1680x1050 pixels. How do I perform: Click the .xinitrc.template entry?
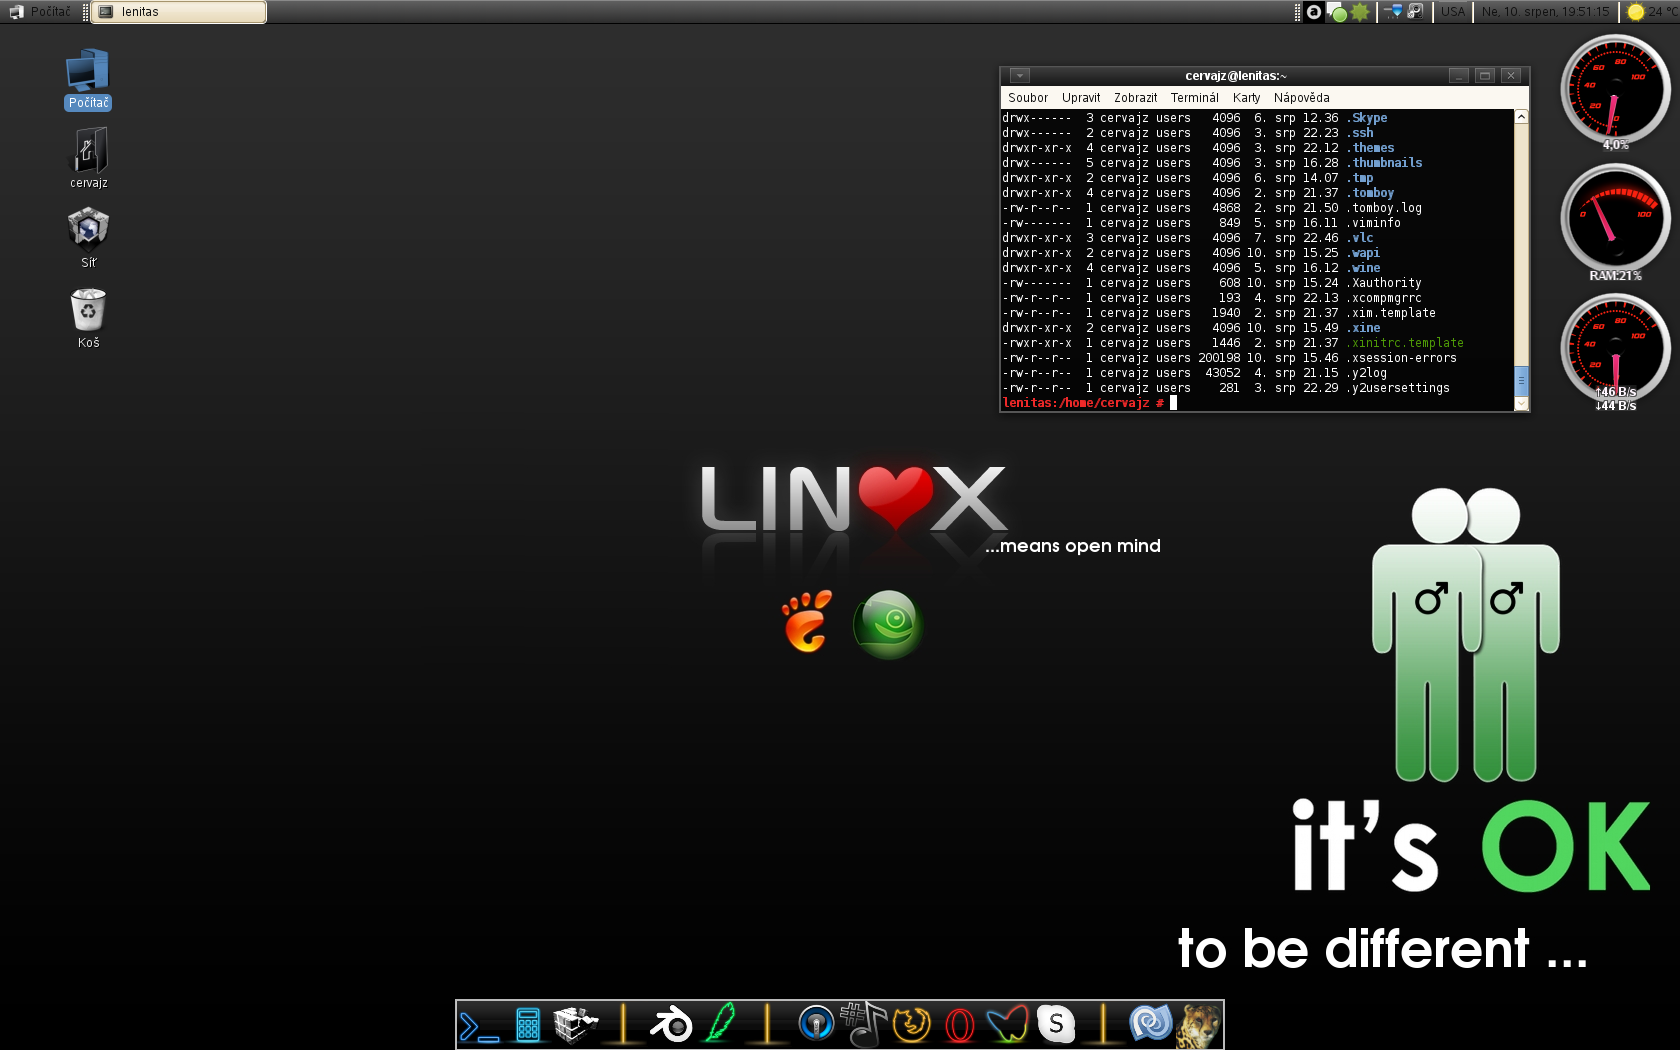[1405, 343]
